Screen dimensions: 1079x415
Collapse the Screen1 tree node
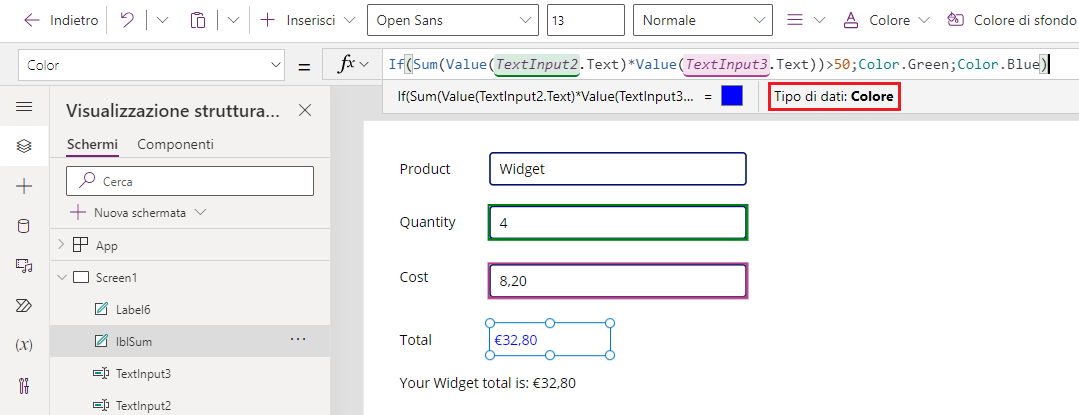[x=61, y=277]
